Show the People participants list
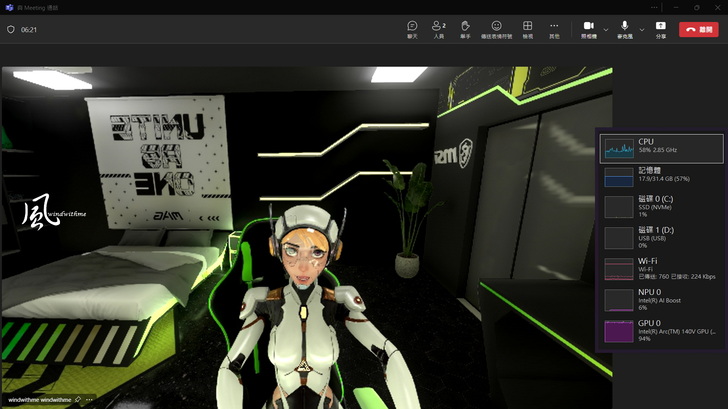 click(x=438, y=29)
